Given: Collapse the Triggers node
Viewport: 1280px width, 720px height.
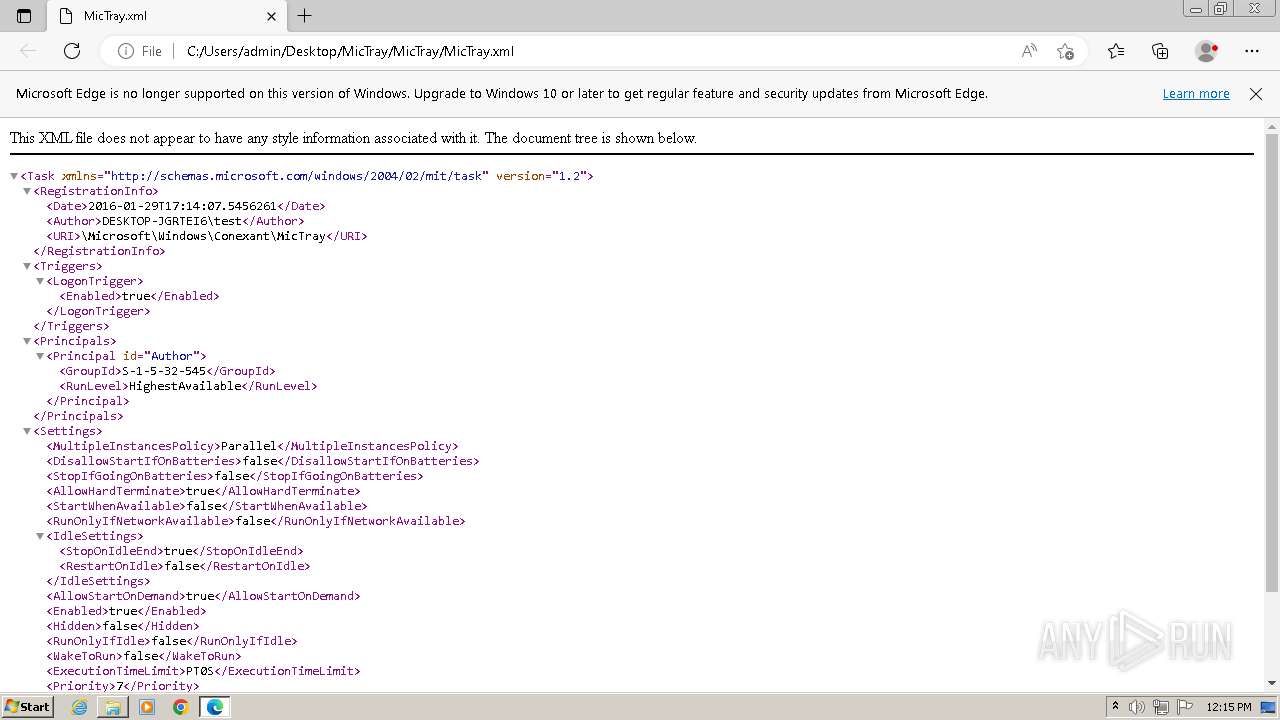Looking at the screenshot, I should [27, 266].
